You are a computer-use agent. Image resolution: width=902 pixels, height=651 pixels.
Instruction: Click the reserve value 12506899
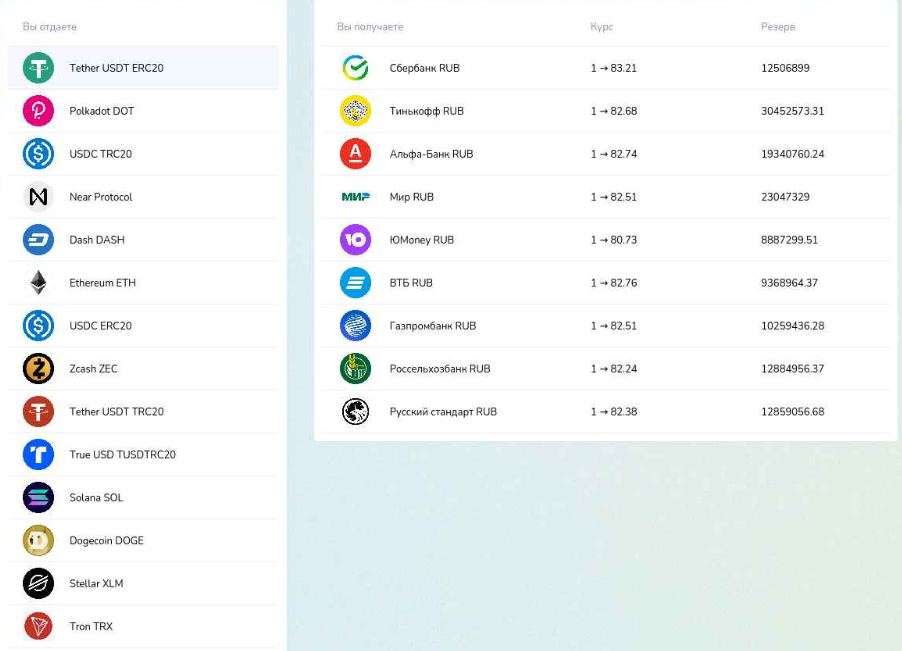785,68
